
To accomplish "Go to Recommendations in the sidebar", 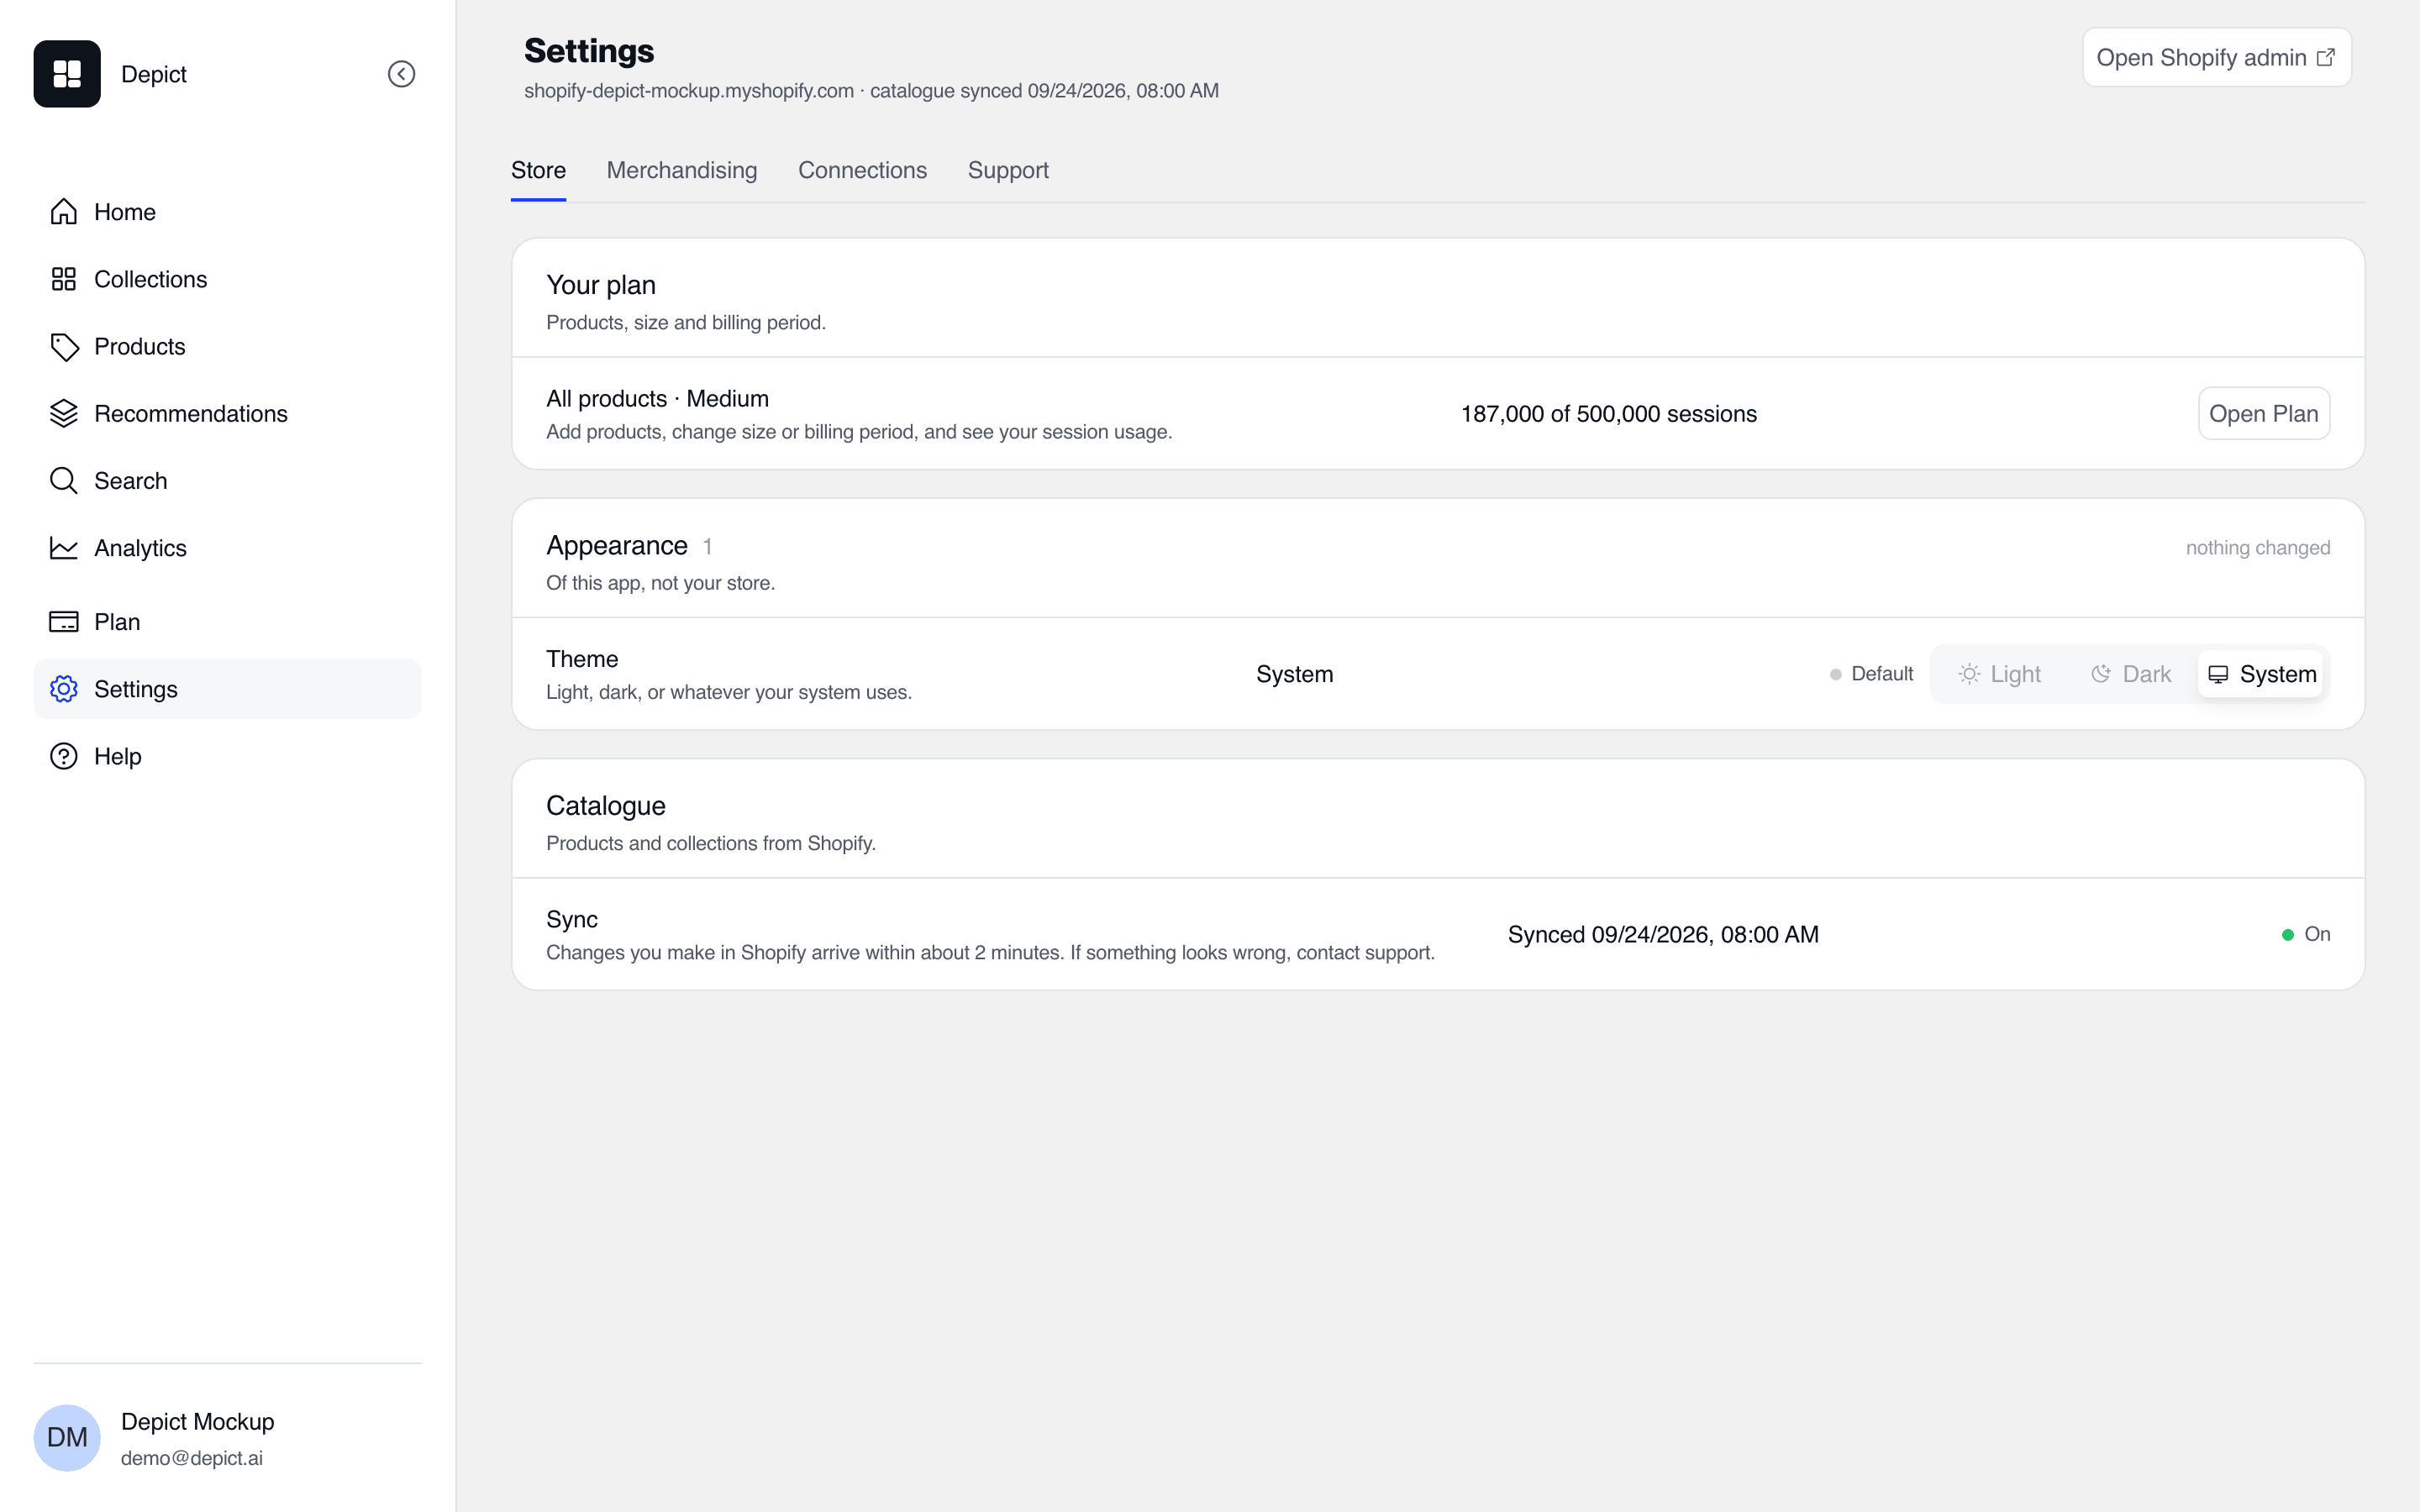I will tap(227, 413).
